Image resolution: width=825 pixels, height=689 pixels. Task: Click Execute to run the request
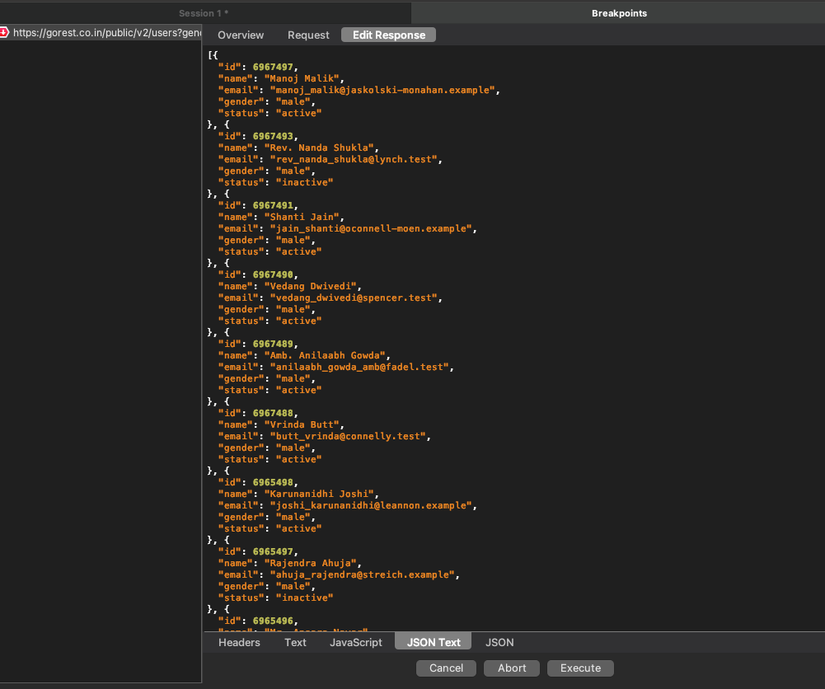(580, 668)
